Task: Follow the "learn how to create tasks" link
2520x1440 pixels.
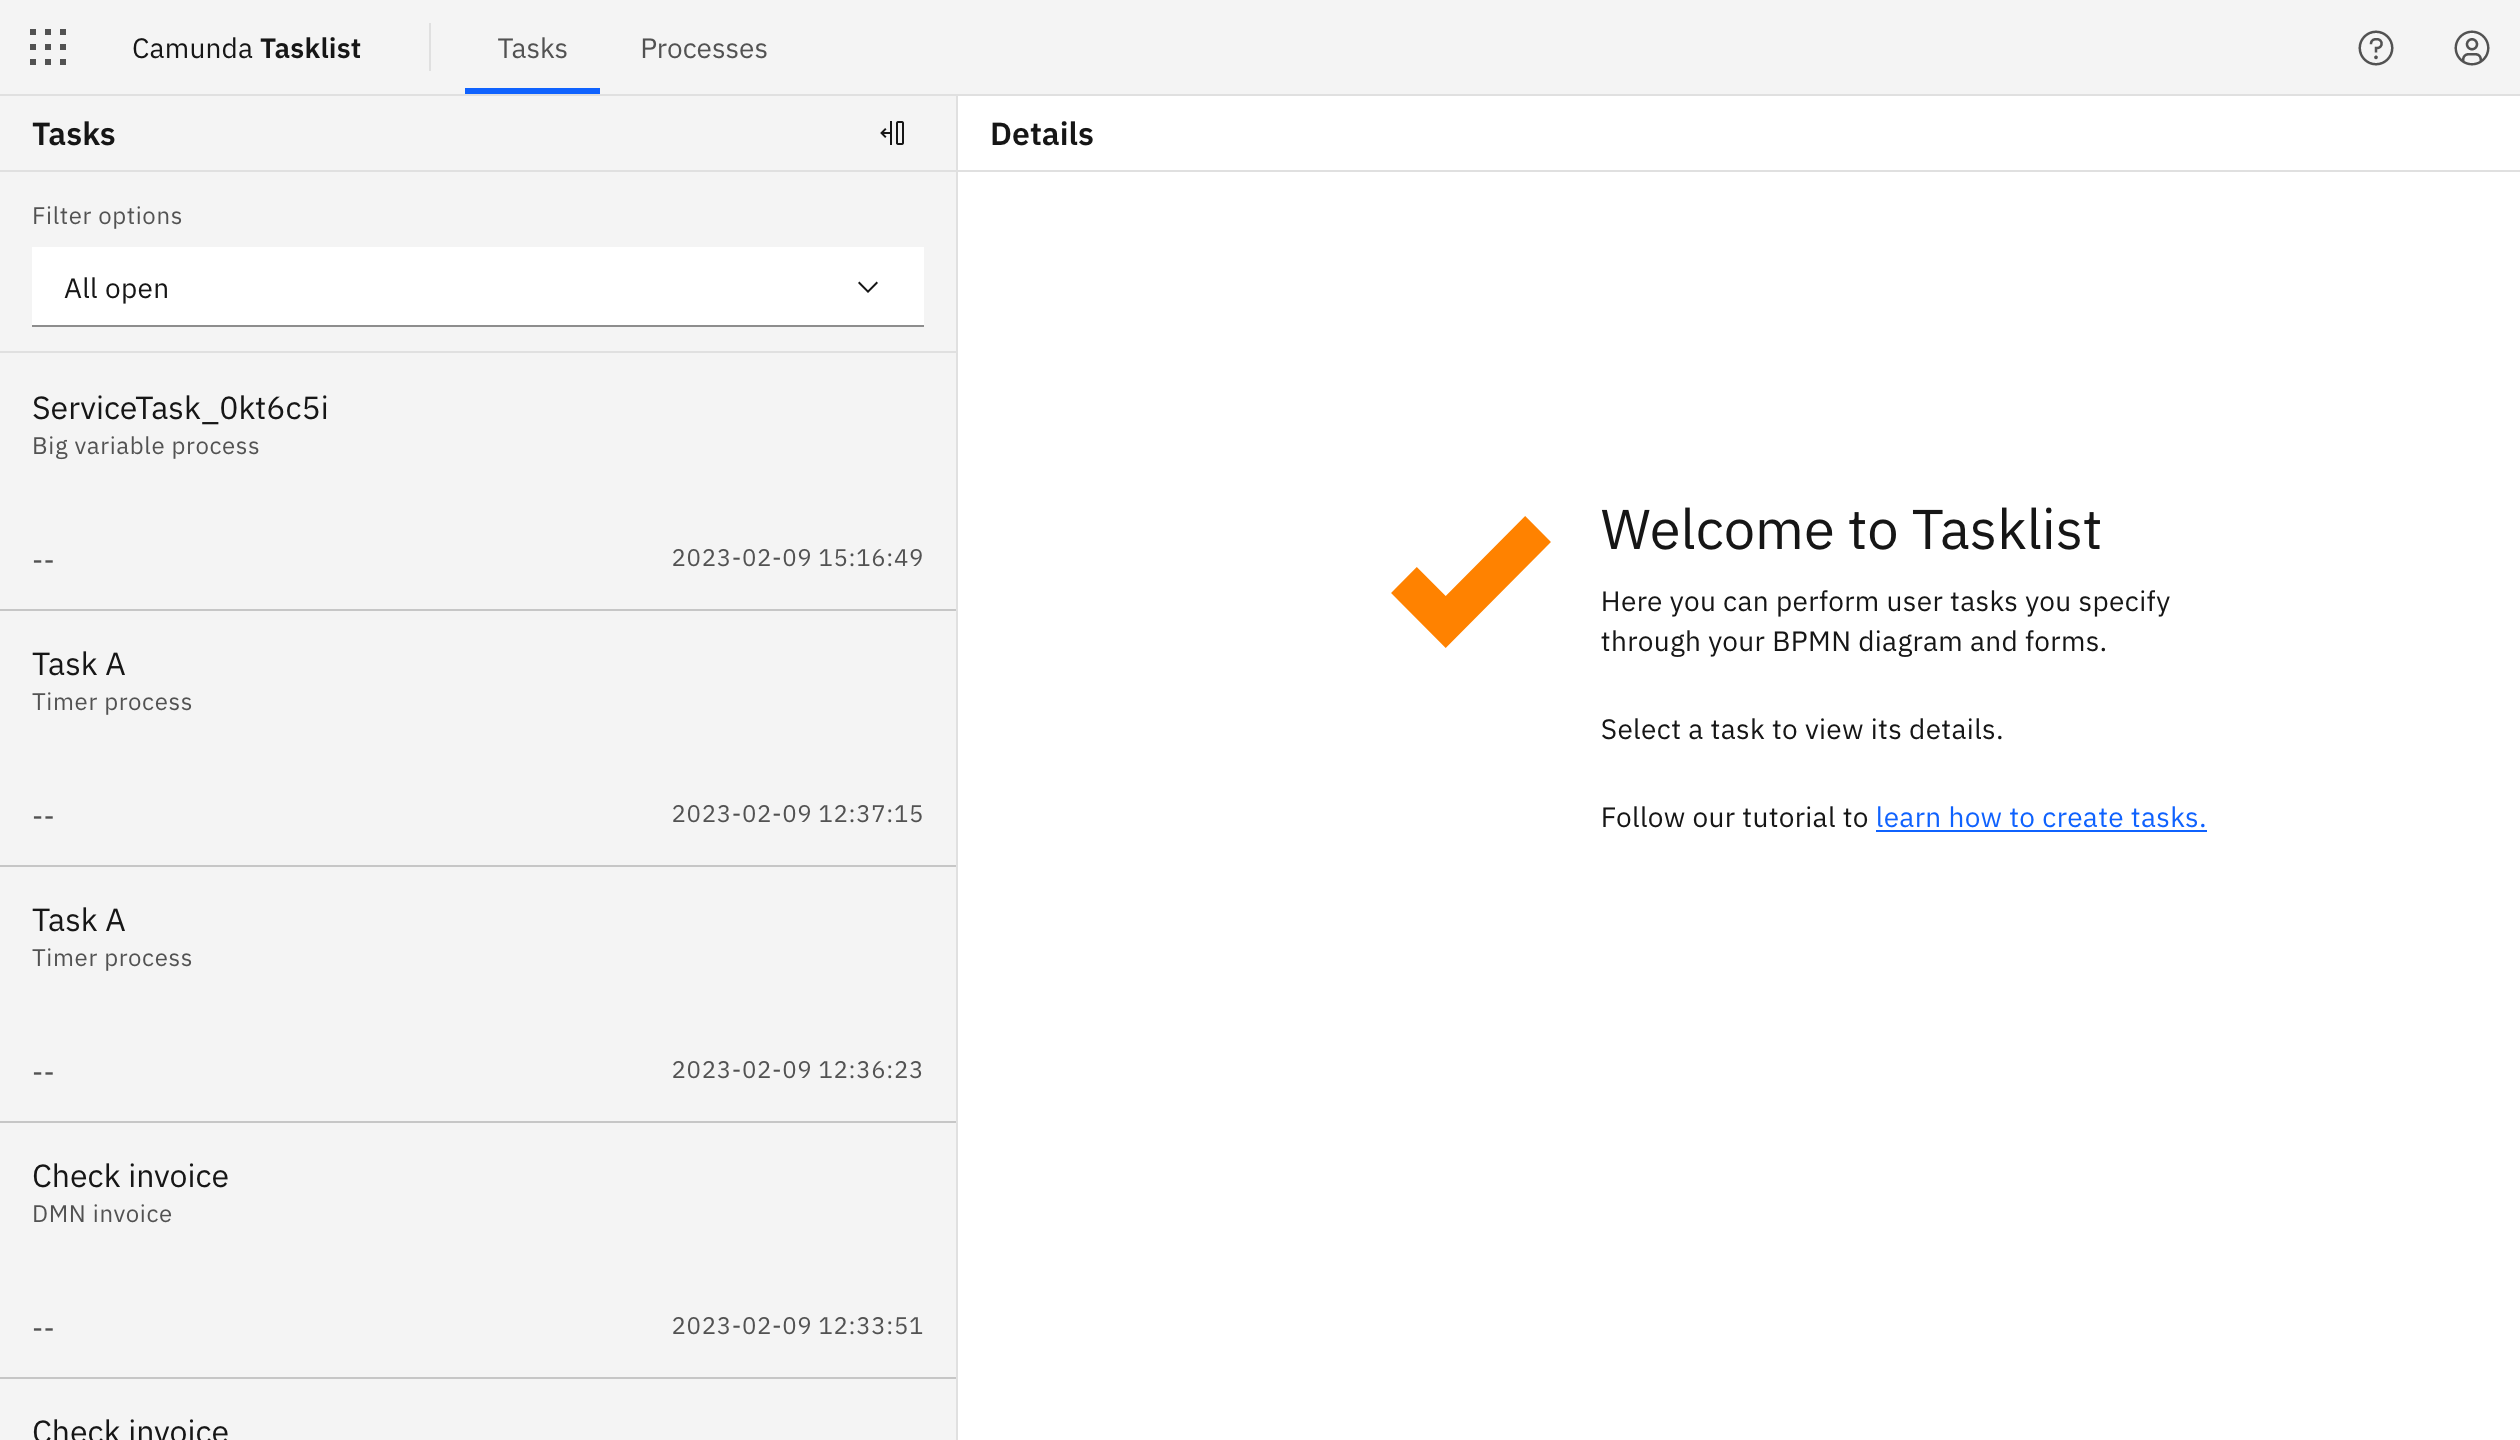Action: (2040, 817)
